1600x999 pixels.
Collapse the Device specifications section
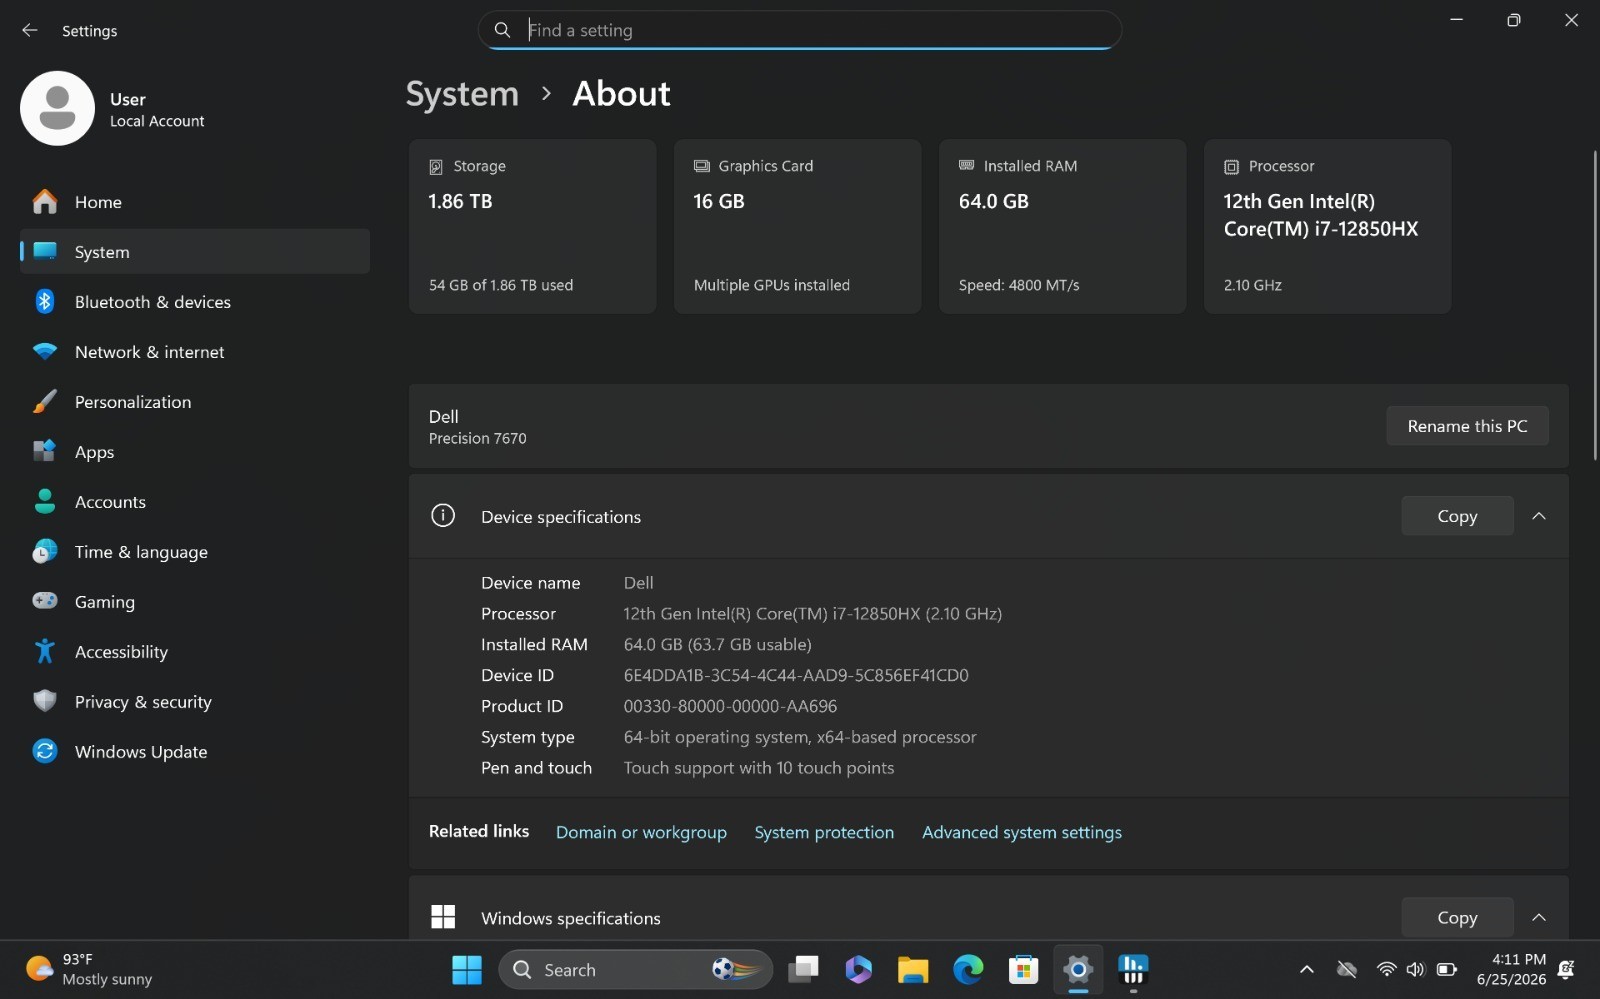point(1539,516)
